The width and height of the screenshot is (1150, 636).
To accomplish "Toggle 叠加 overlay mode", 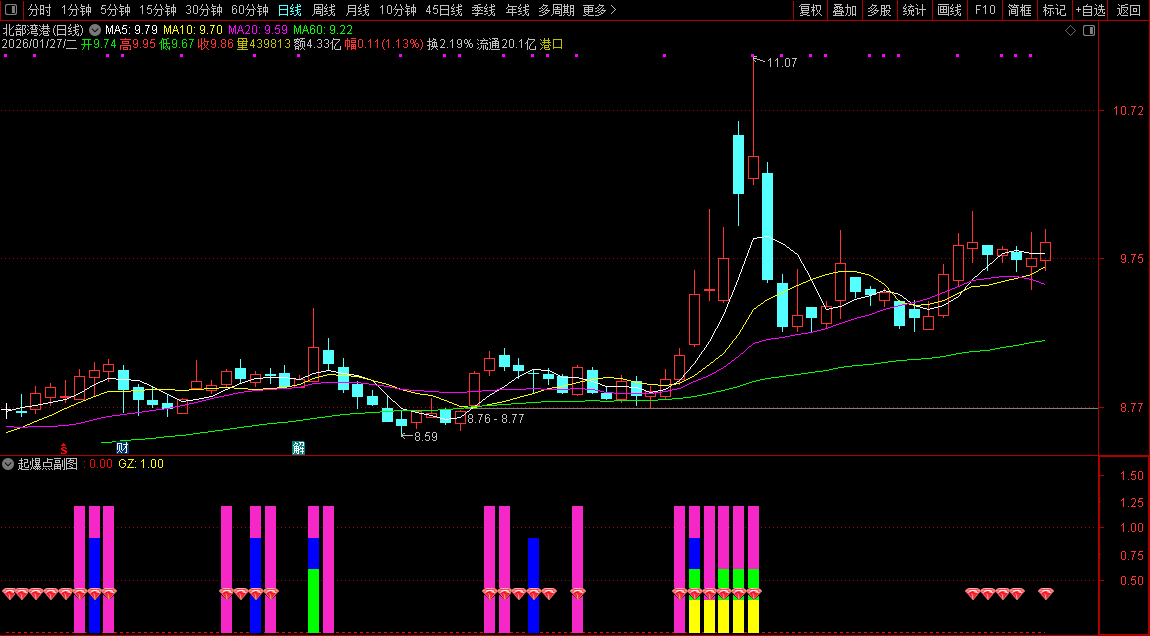I will pyautogui.click(x=844, y=10).
